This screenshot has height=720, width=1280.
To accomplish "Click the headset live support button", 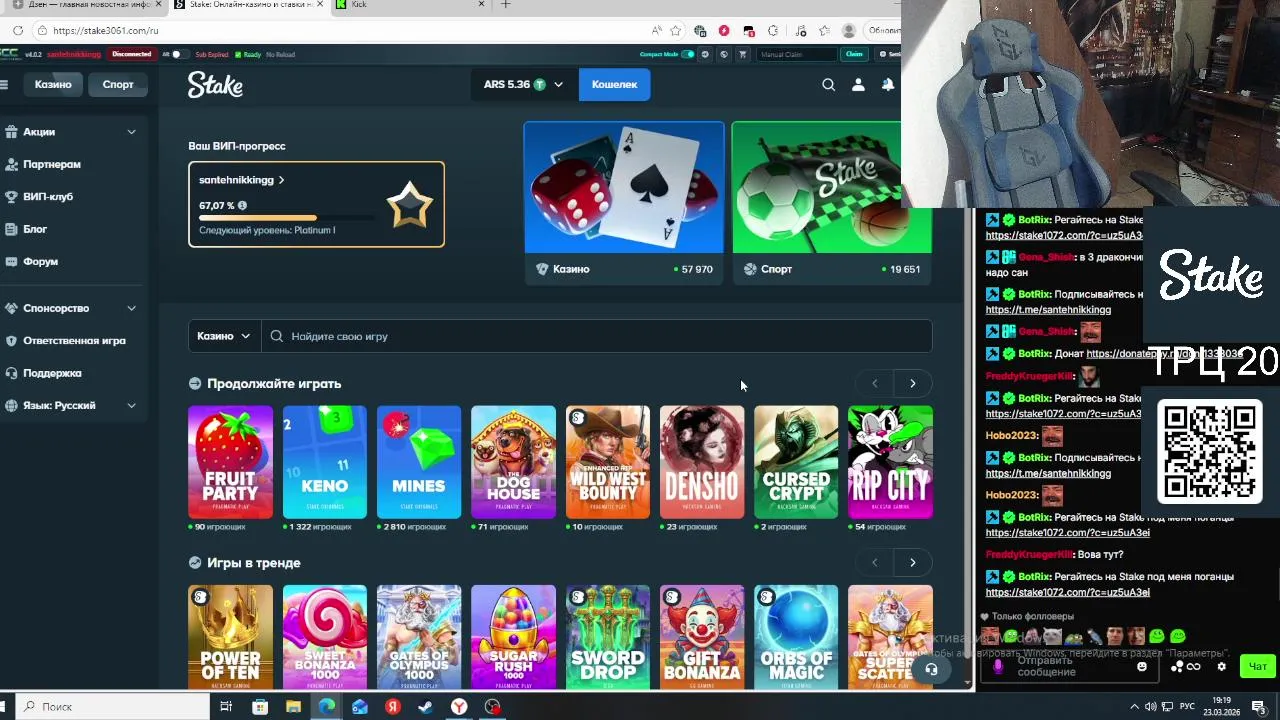I will tap(931, 669).
